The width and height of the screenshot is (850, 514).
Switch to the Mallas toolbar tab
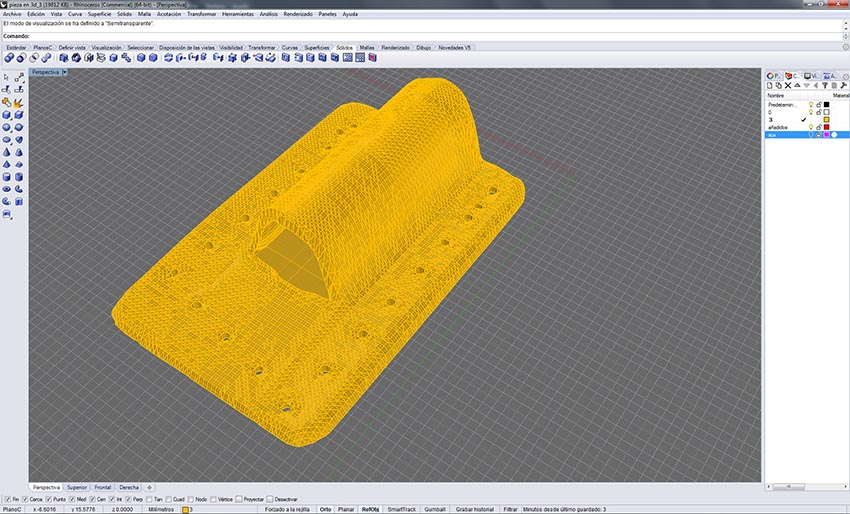(x=367, y=48)
